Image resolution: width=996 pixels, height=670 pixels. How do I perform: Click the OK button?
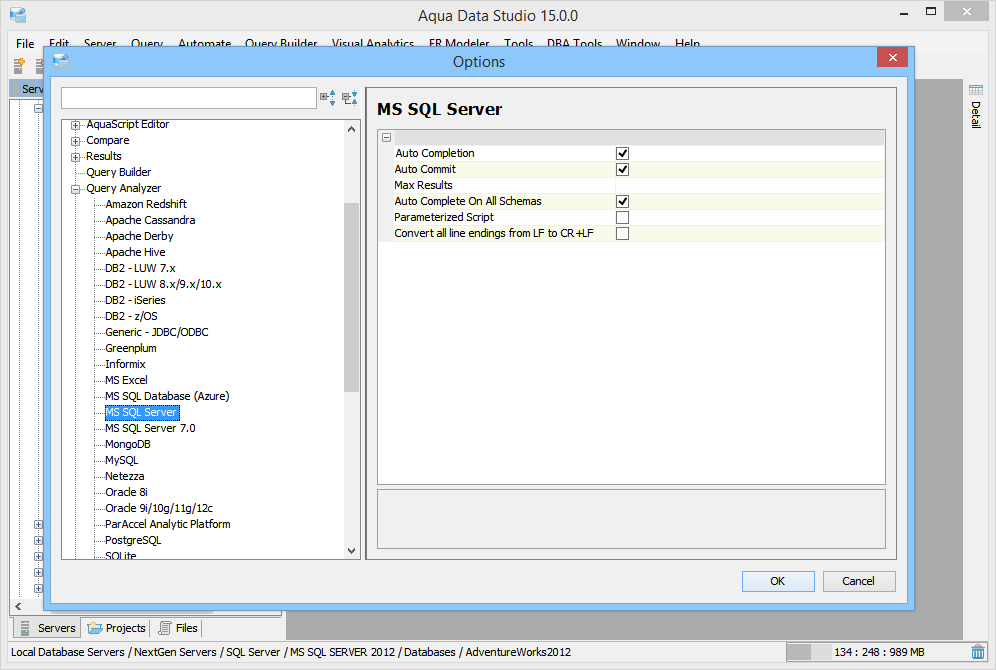coord(778,581)
